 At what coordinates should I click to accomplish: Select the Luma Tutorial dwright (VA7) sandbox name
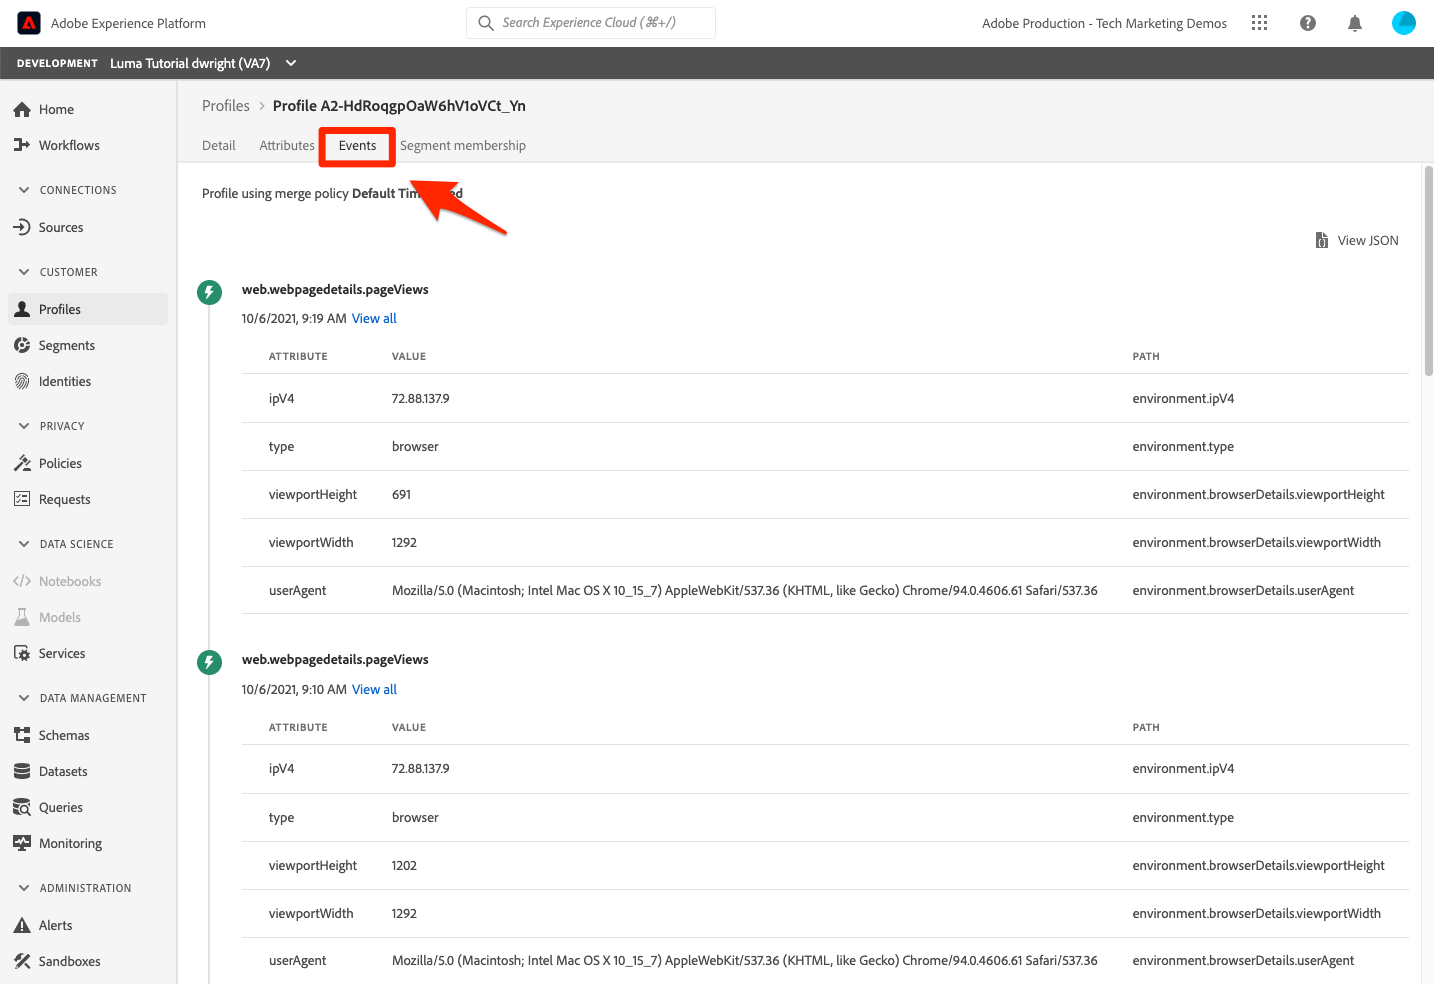point(190,63)
